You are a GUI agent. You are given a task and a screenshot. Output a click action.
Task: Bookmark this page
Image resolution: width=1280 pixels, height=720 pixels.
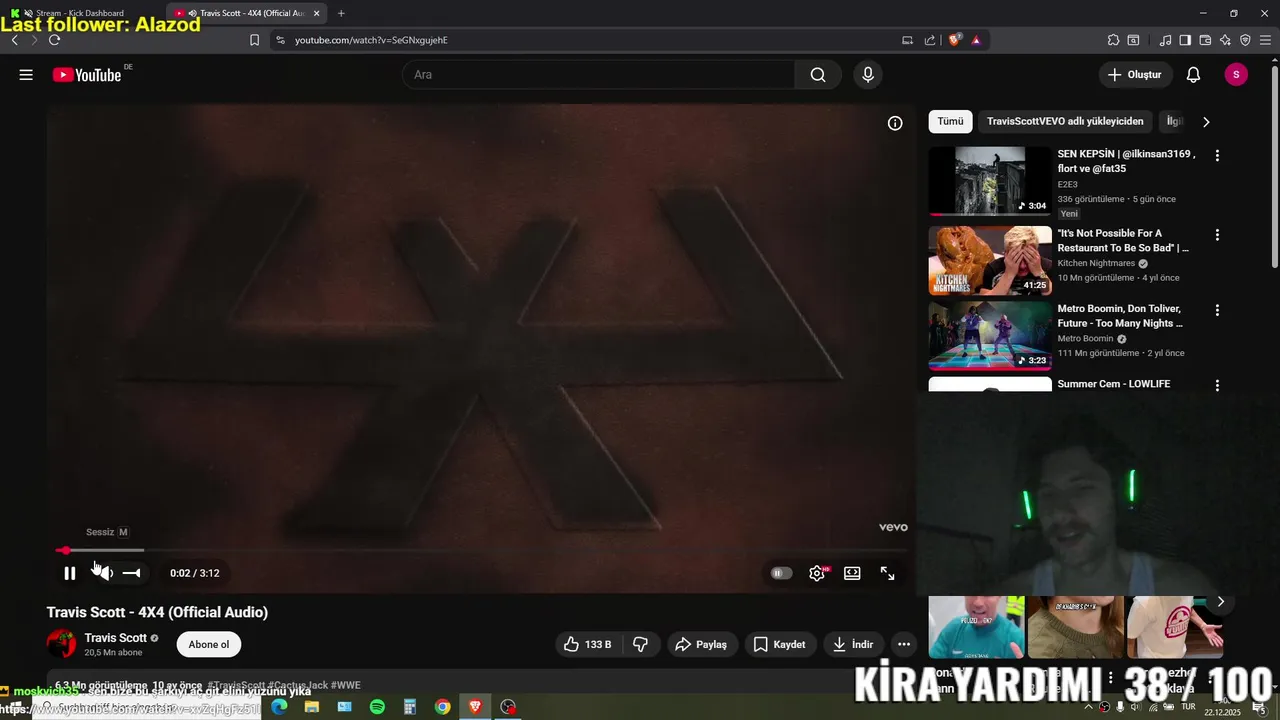254,40
